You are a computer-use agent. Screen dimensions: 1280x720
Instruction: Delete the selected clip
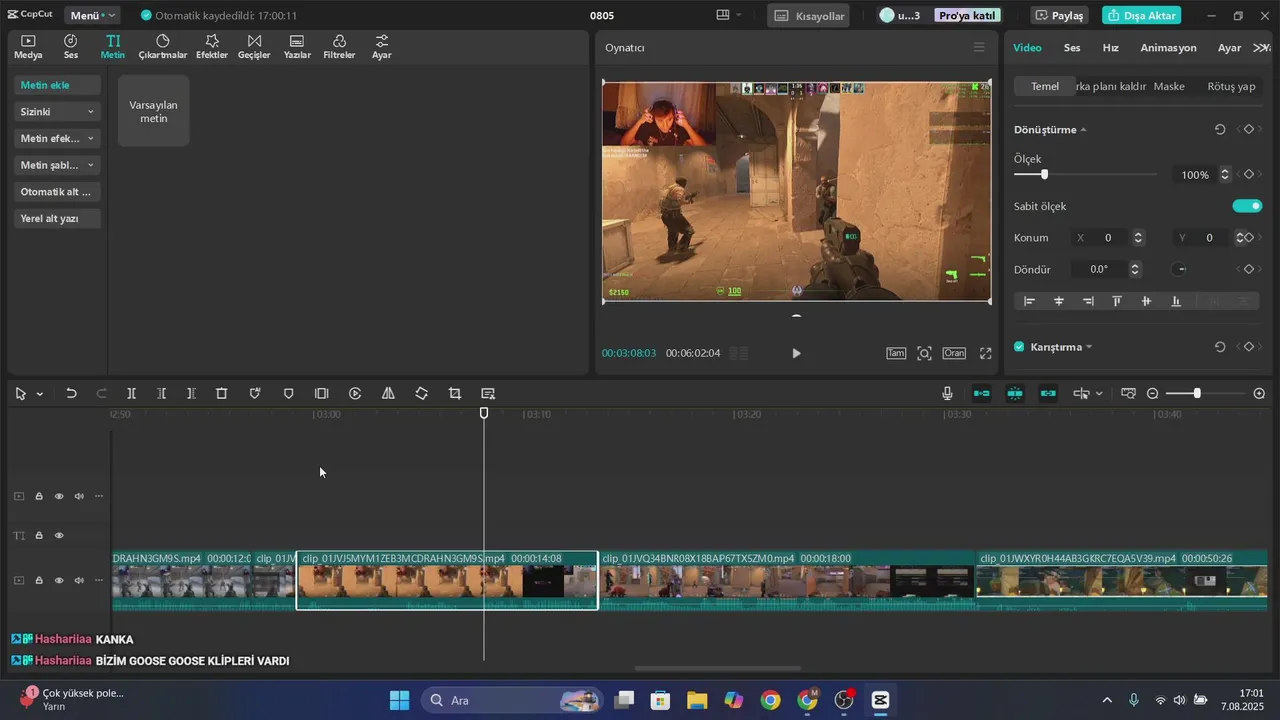pos(222,394)
